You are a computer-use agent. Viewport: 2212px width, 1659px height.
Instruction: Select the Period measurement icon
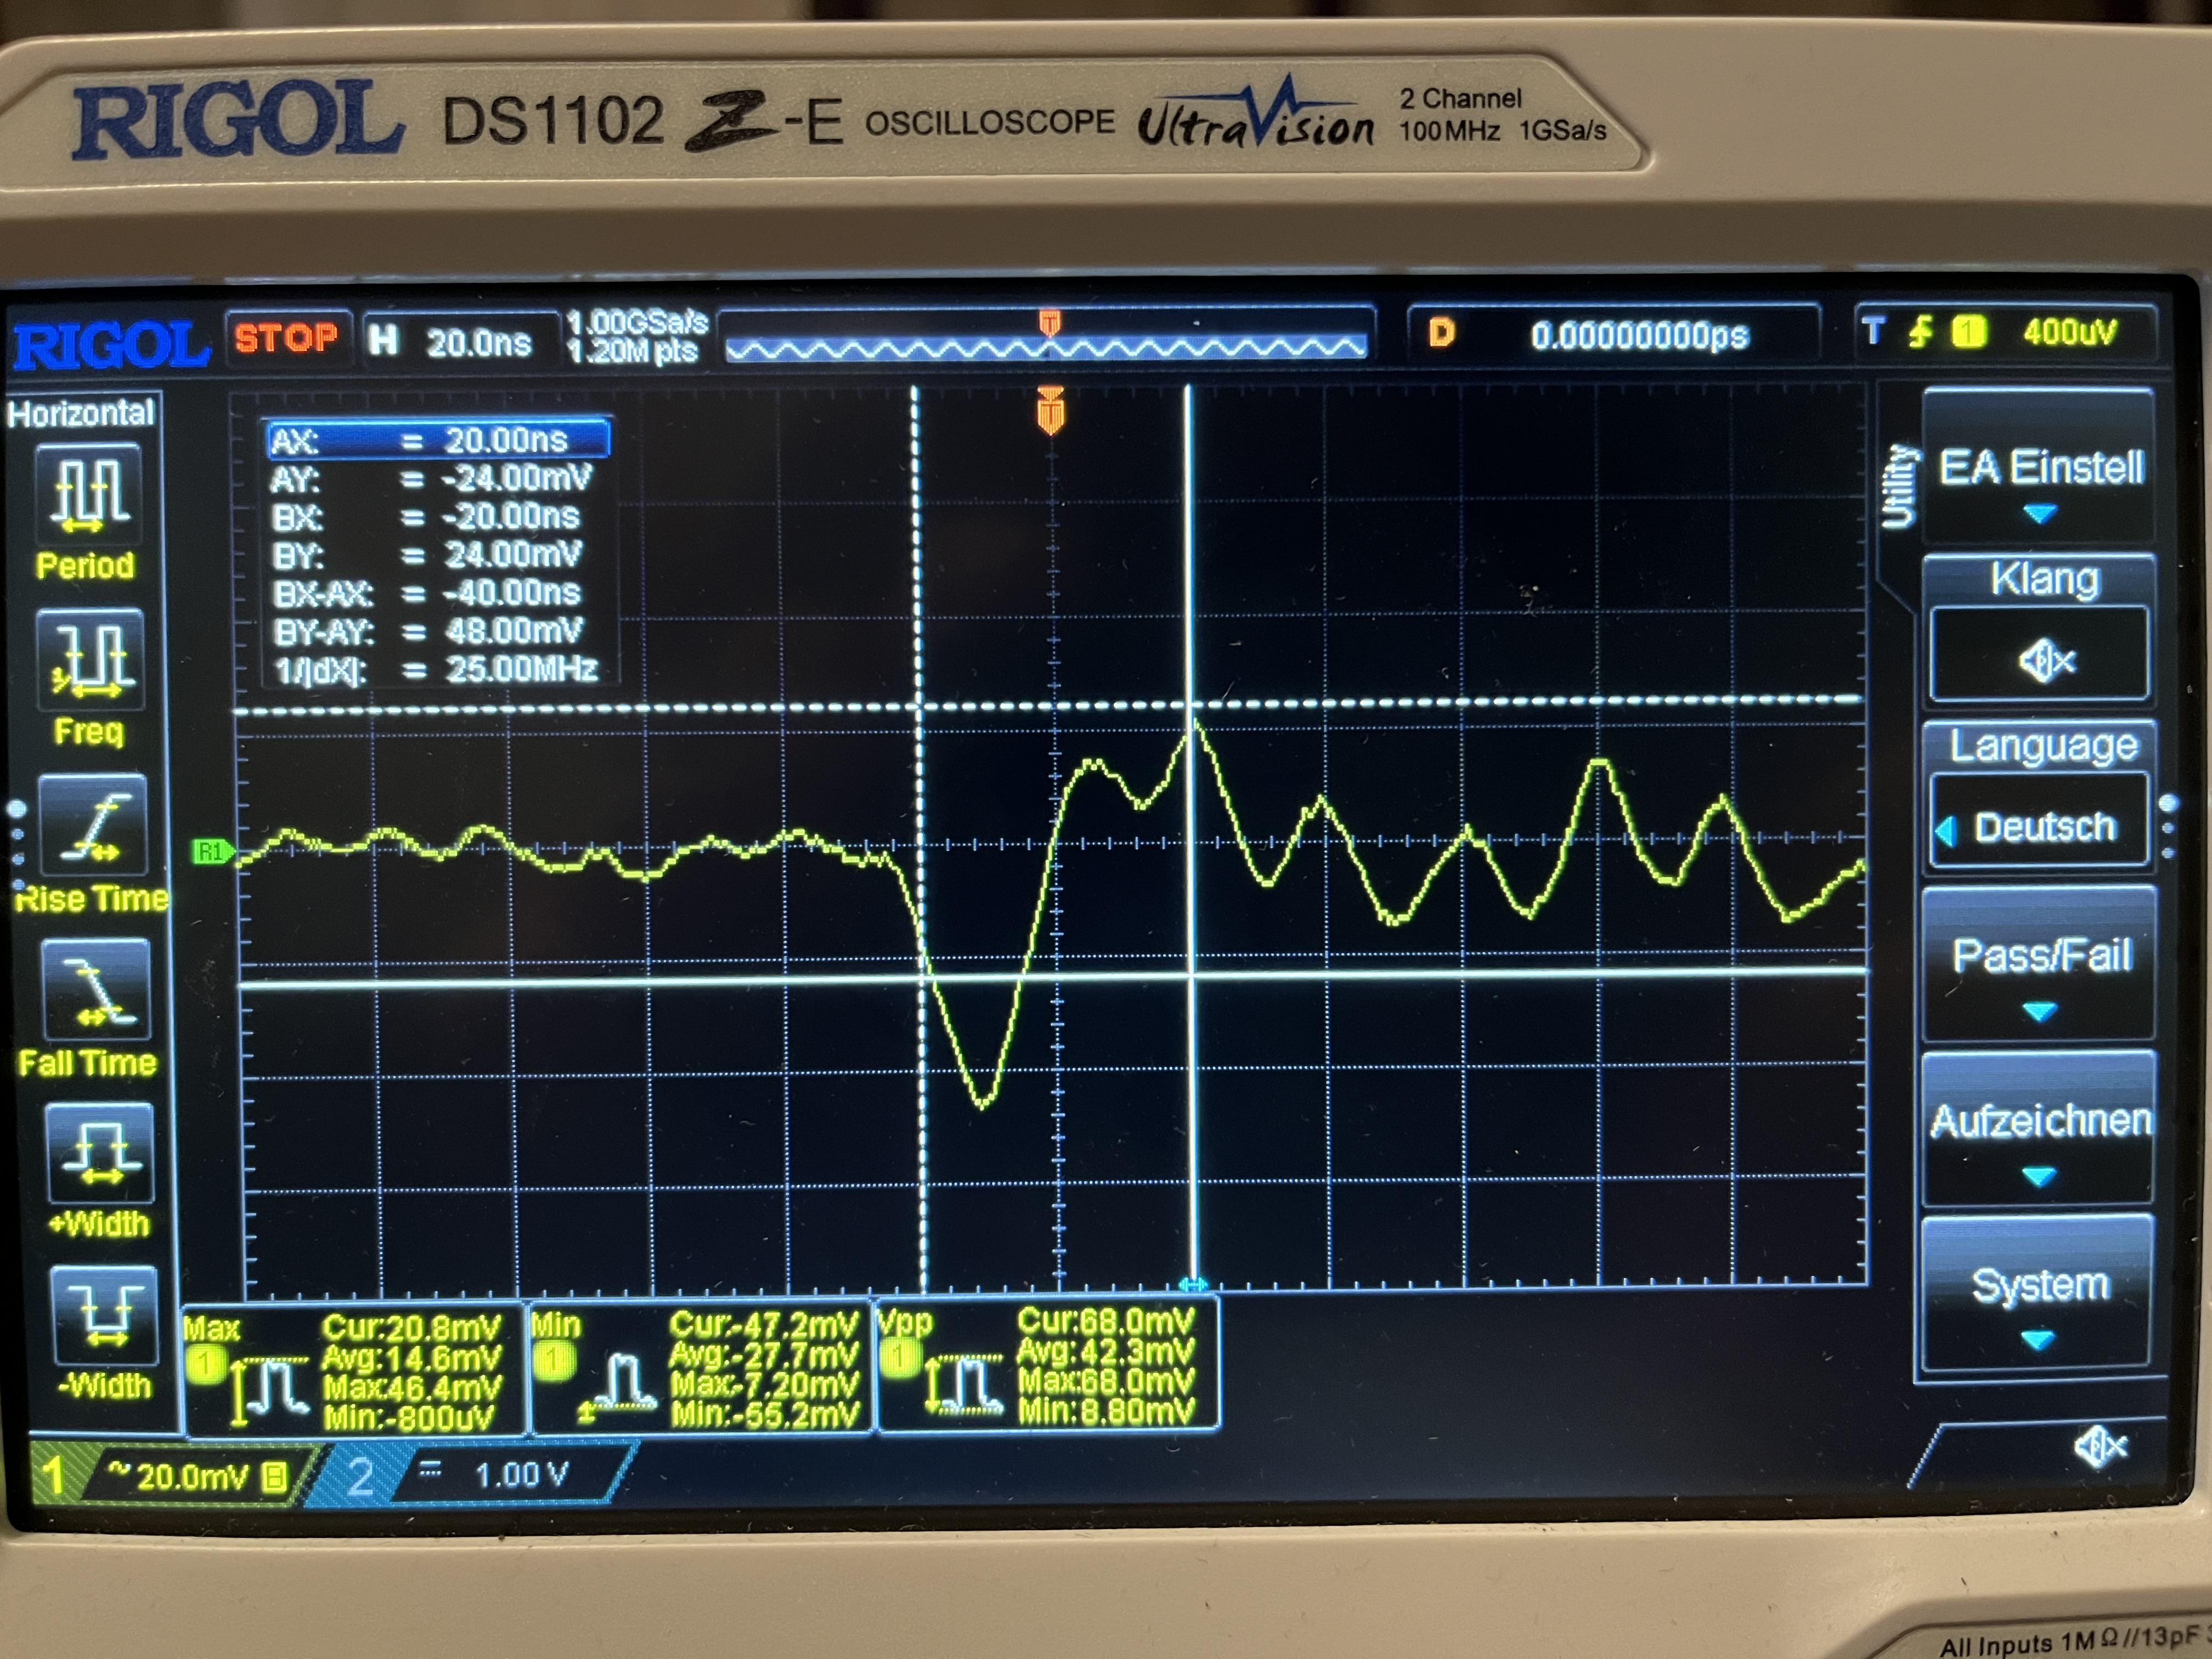coord(88,495)
